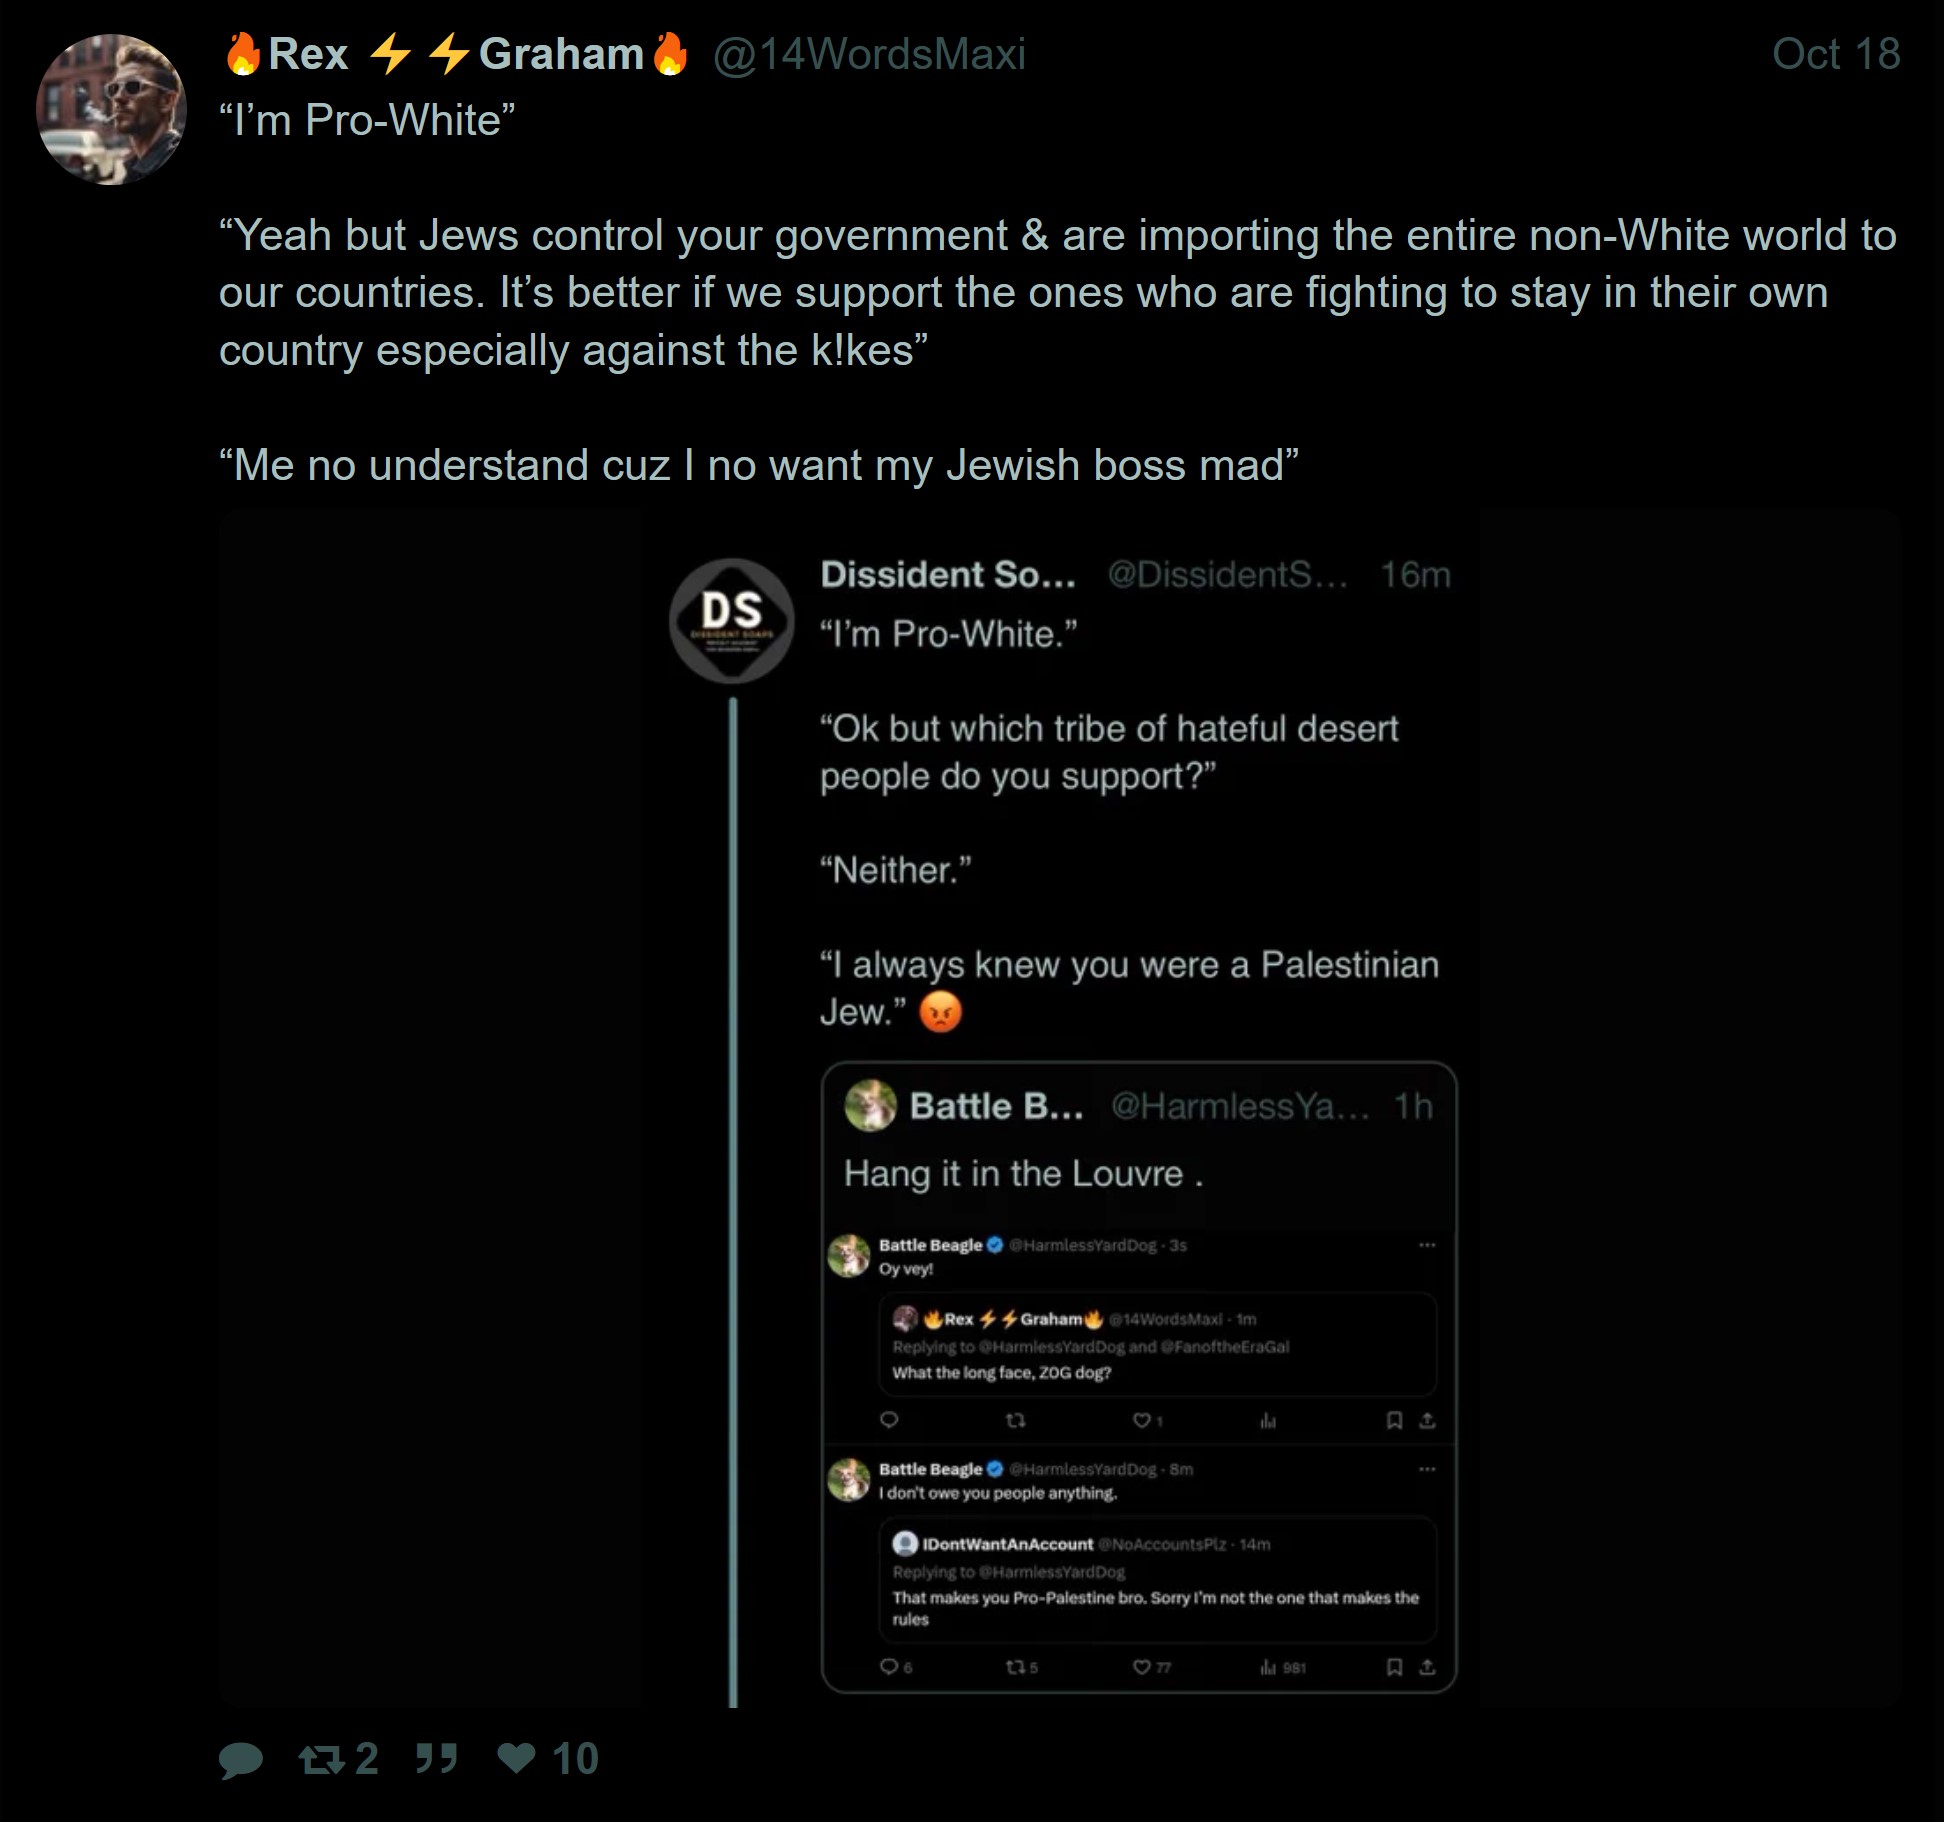Click the reply speech bubble below the post

[240, 1760]
